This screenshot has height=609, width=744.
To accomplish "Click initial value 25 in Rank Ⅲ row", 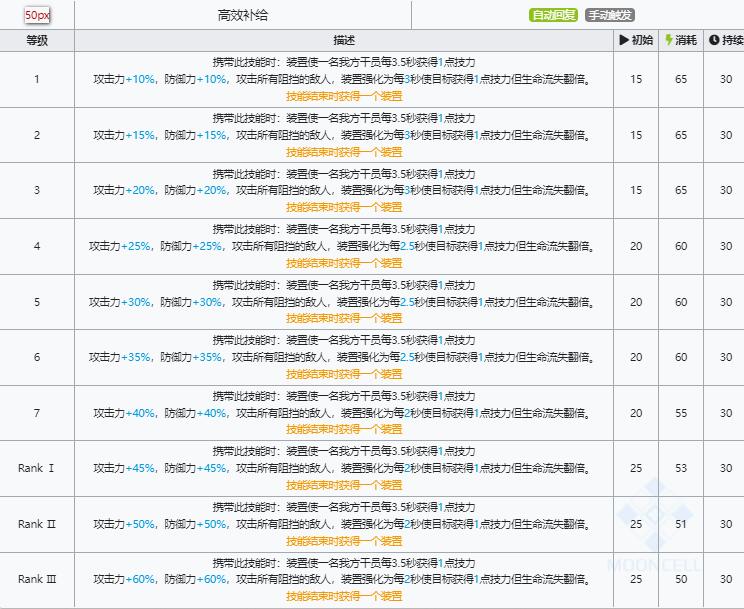I will (x=636, y=580).
